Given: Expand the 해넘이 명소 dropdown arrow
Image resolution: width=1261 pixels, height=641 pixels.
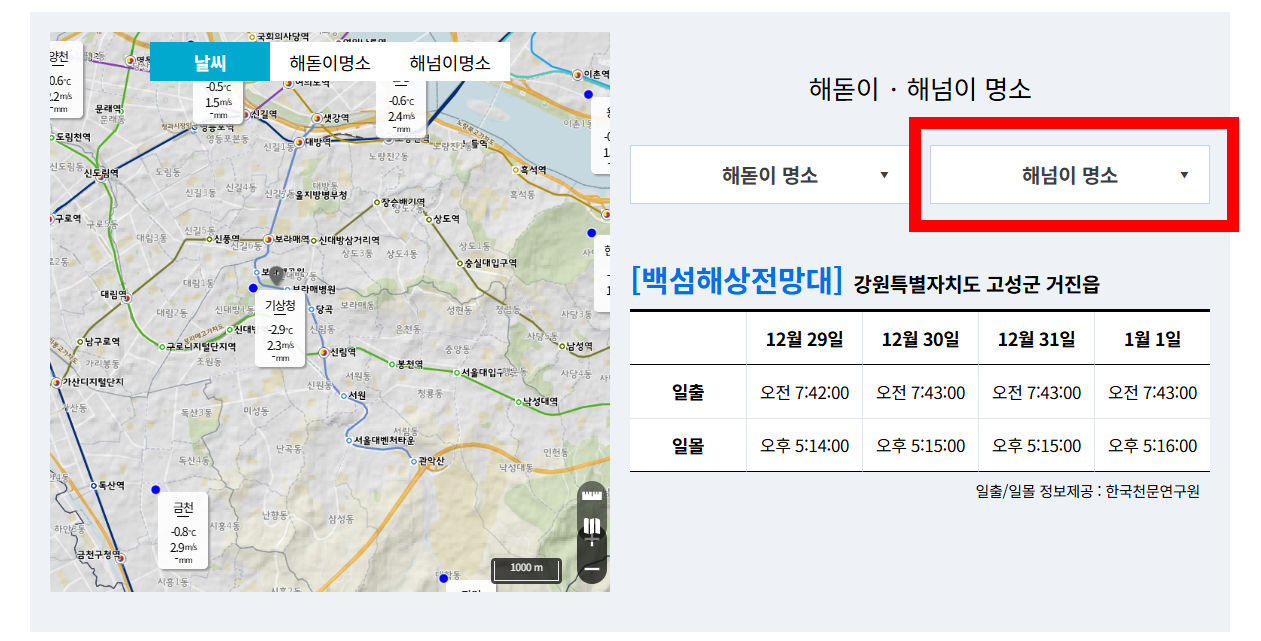Looking at the screenshot, I should [1184, 175].
